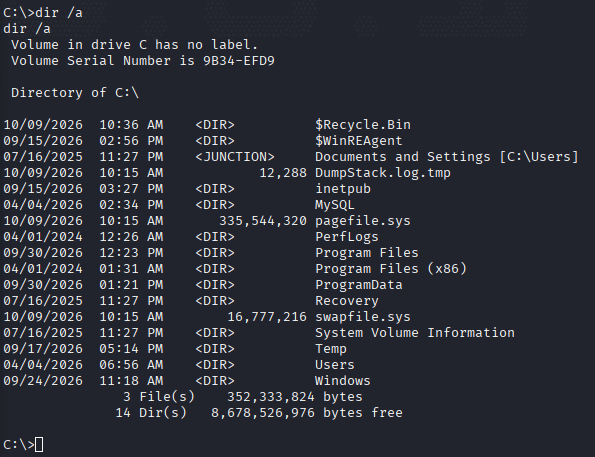Viewport: 595px width, 457px height.
Task: Click the 'swapfile.sys' file name
Action: [363, 317]
